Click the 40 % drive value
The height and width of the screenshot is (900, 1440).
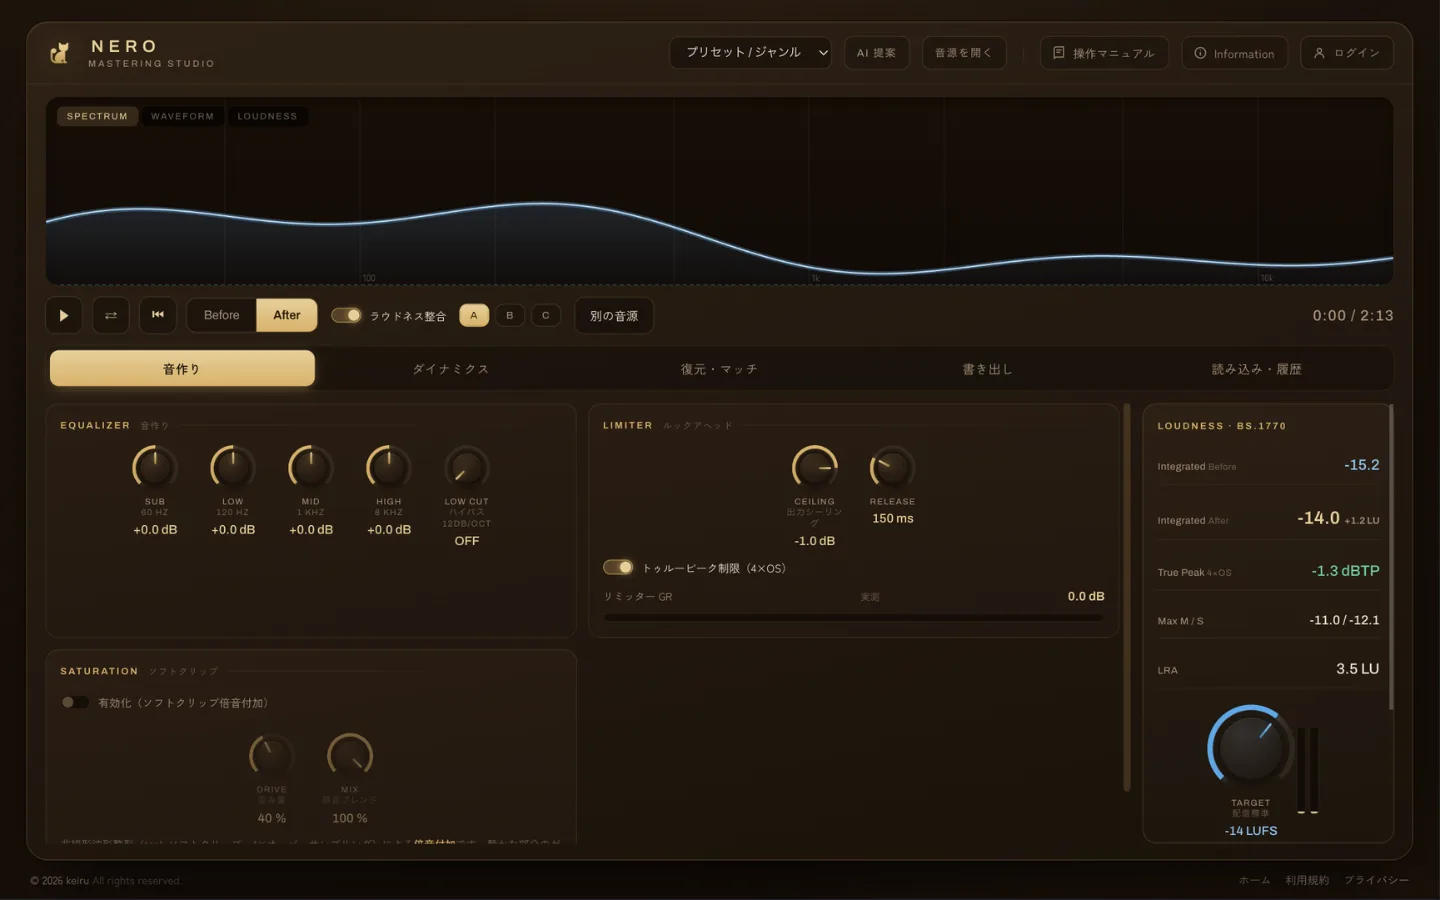272,818
